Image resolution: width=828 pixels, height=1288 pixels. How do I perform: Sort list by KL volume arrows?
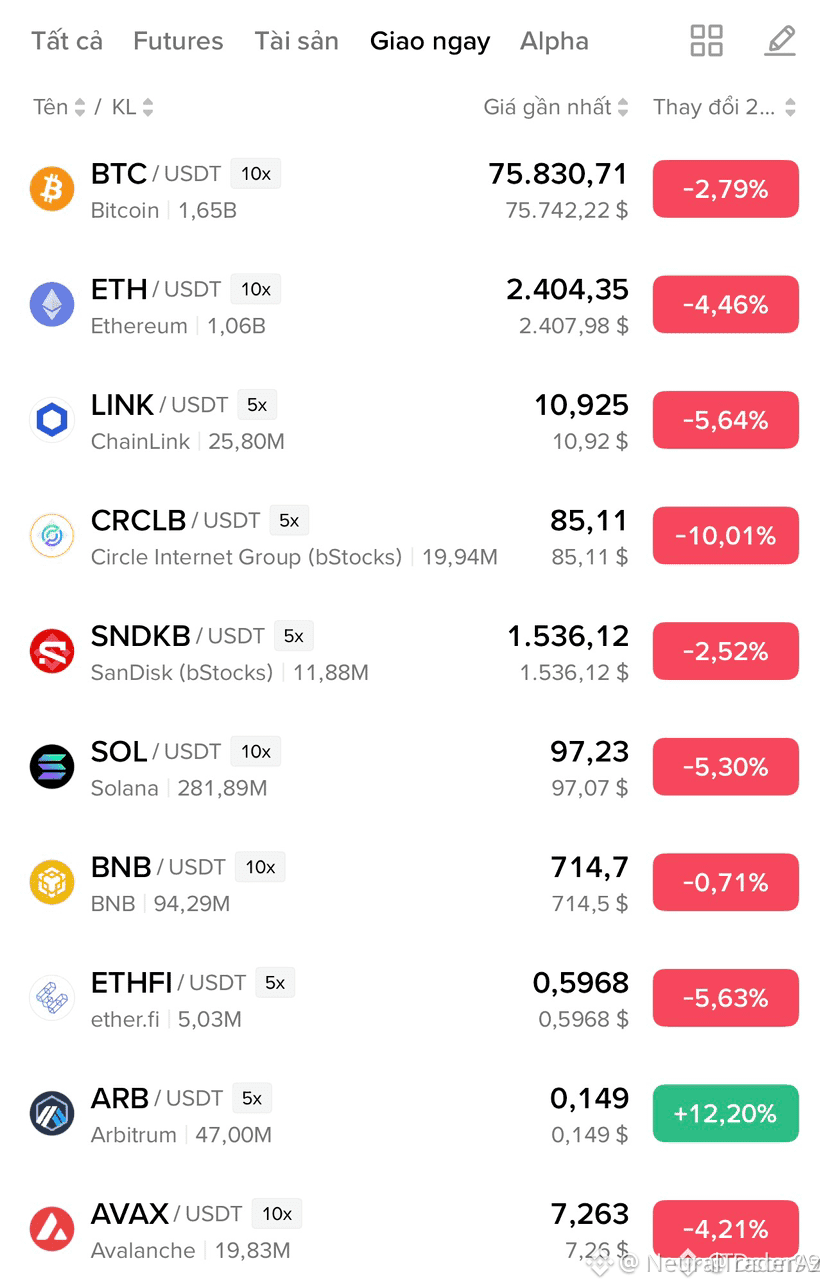(x=132, y=107)
